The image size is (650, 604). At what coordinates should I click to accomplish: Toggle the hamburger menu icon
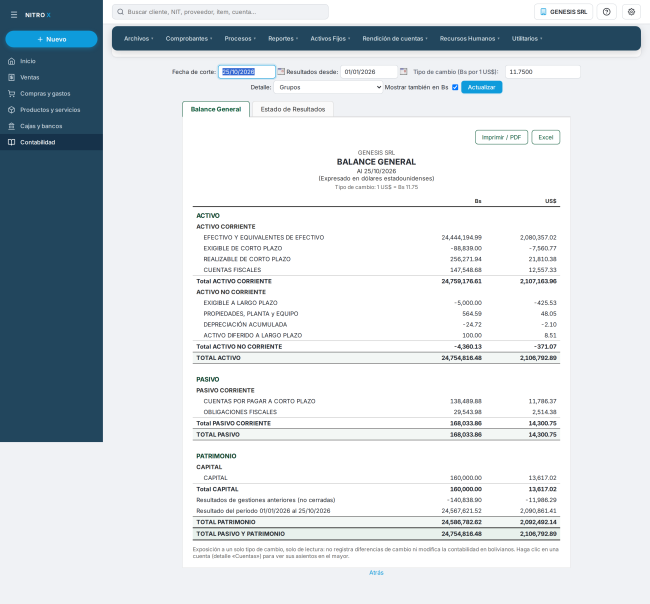click(x=14, y=15)
